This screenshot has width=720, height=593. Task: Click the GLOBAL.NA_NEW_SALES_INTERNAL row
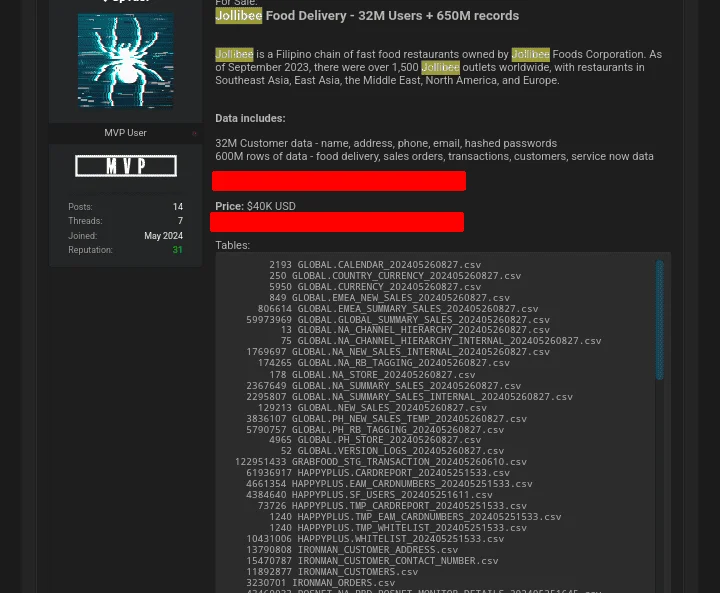[x=398, y=352]
